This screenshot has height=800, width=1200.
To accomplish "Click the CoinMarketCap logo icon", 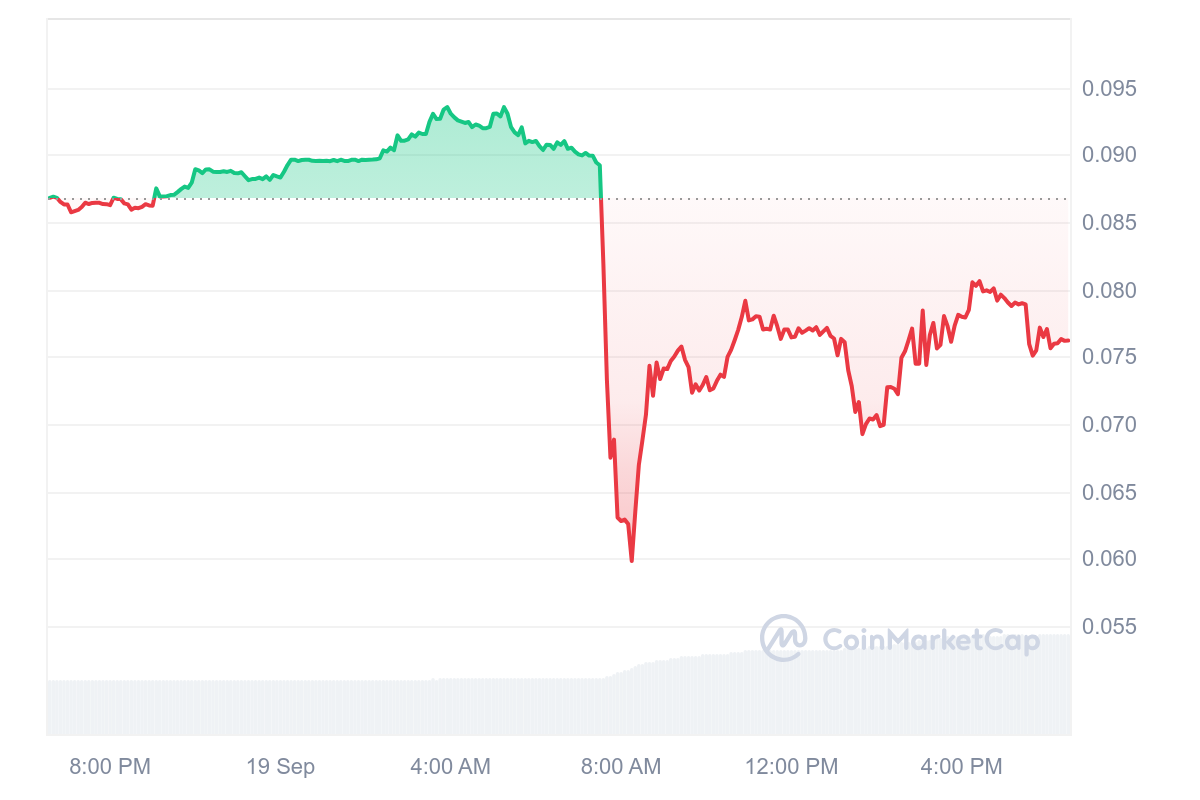I will pos(784,638).
